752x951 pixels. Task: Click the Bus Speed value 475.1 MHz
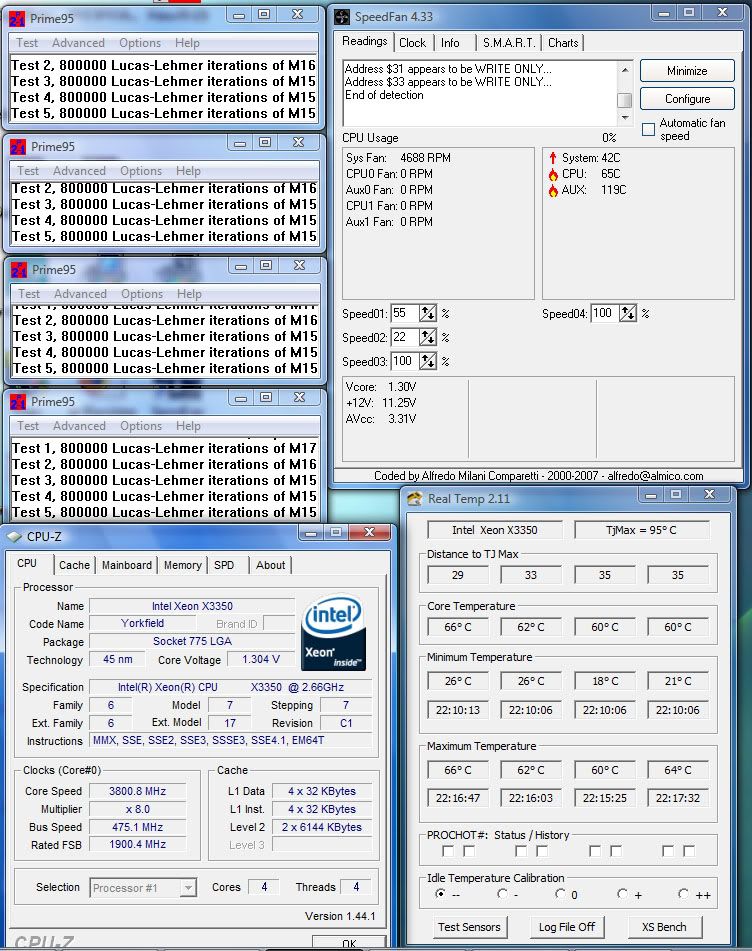pyautogui.click(x=138, y=827)
